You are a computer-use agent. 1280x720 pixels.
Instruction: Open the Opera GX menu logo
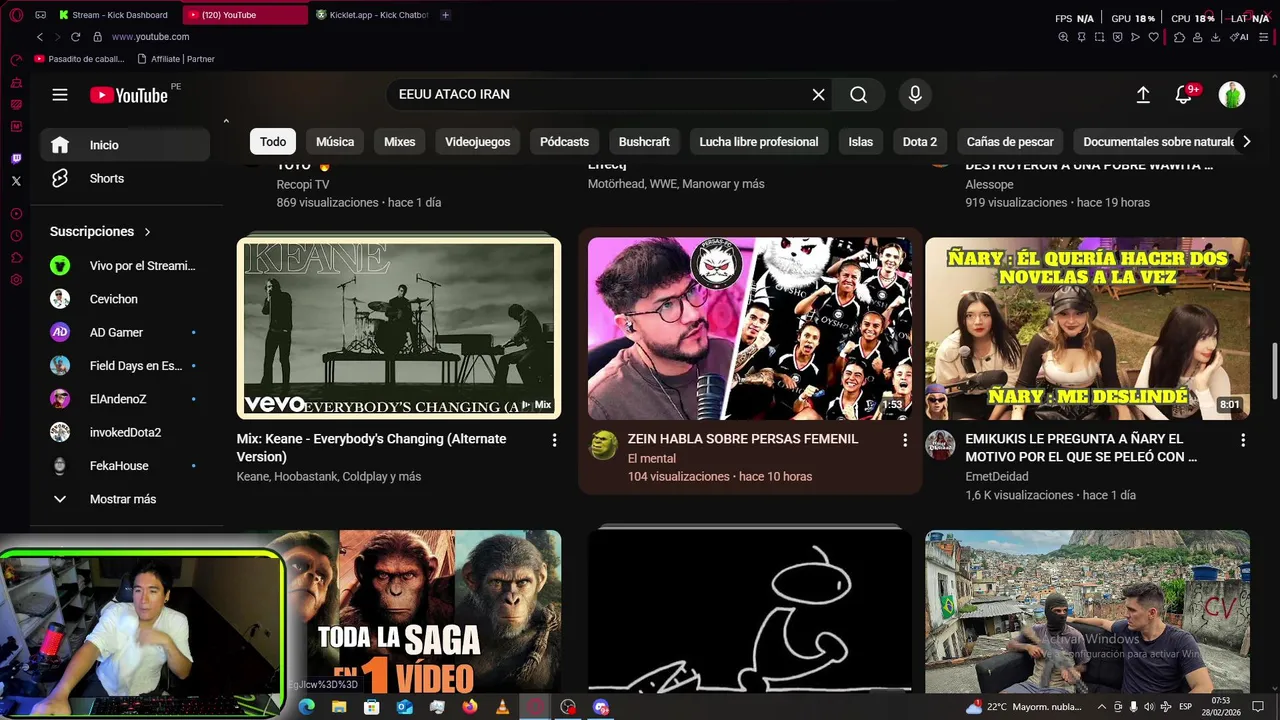[16, 15]
